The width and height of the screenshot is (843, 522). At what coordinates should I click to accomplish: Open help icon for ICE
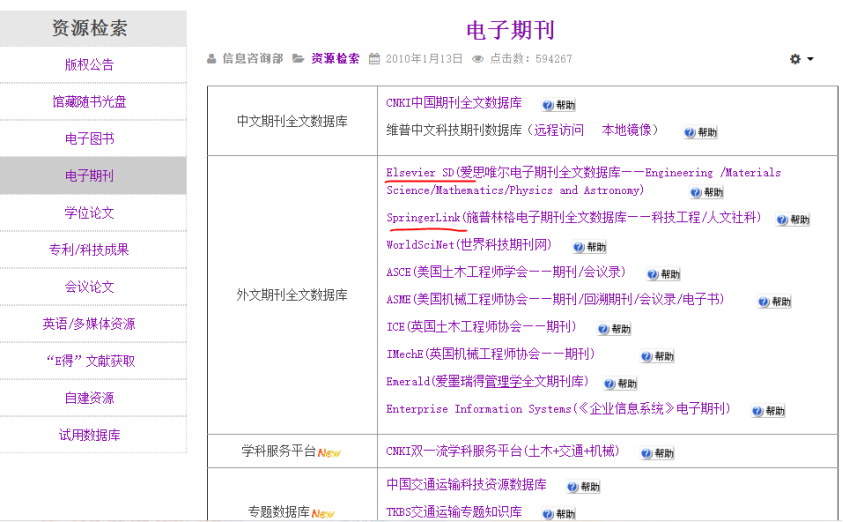coord(614,329)
